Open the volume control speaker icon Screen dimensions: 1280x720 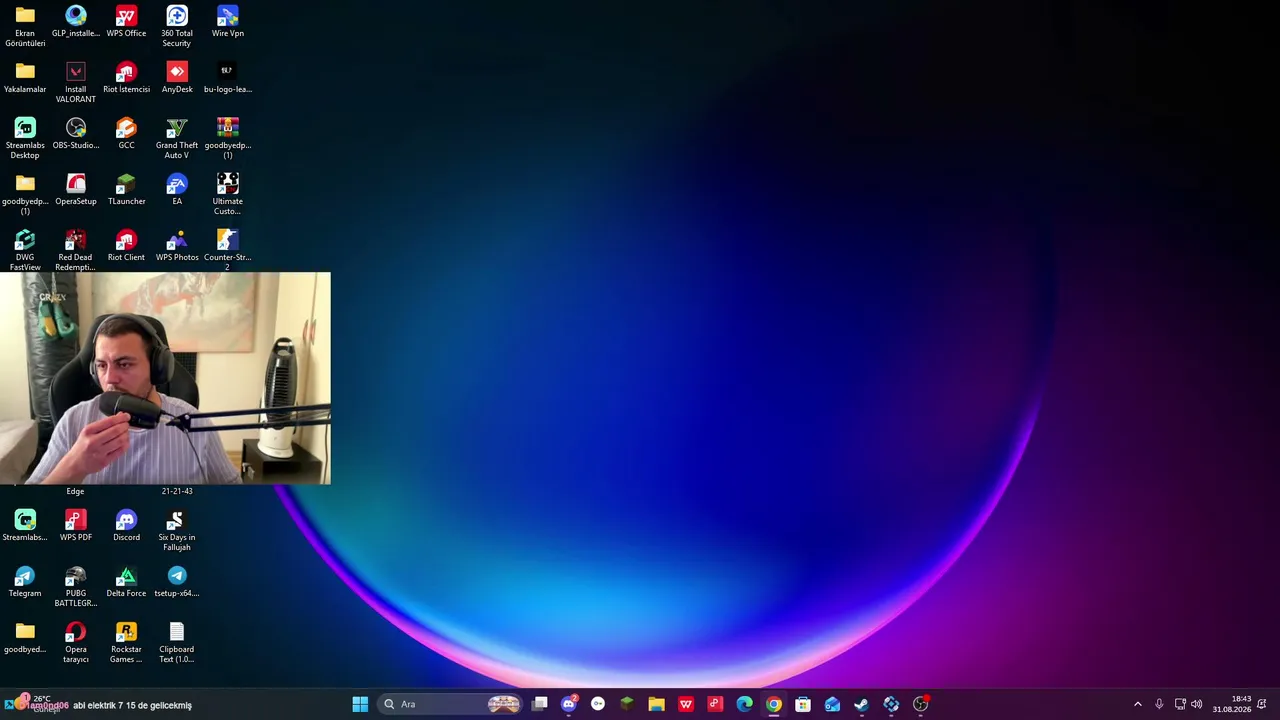[x=1197, y=704]
